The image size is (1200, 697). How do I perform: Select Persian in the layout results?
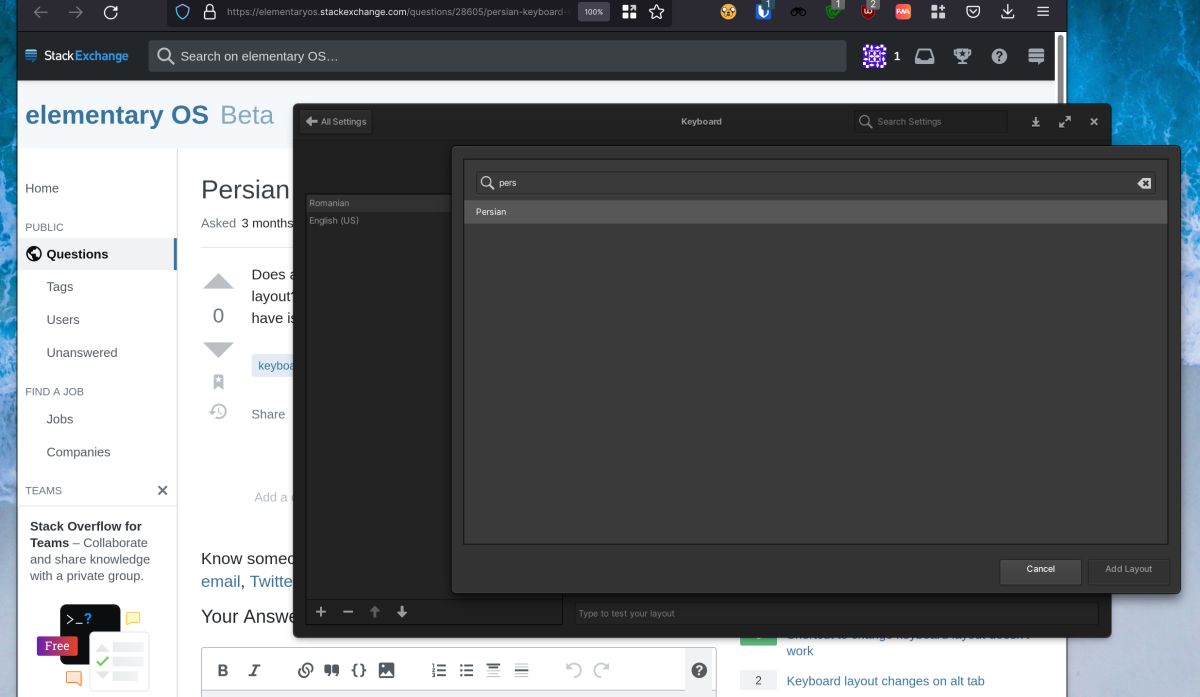[x=815, y=212]
